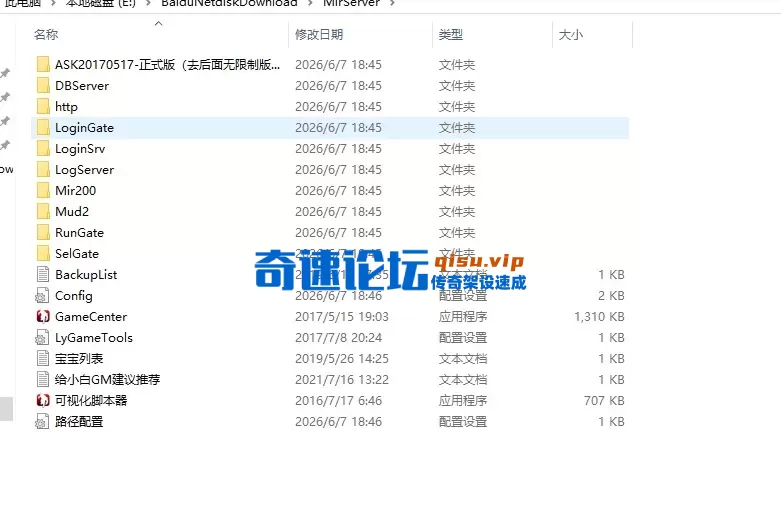
Task: Click the LyGameTools config file icon
Action: [42, 338]
